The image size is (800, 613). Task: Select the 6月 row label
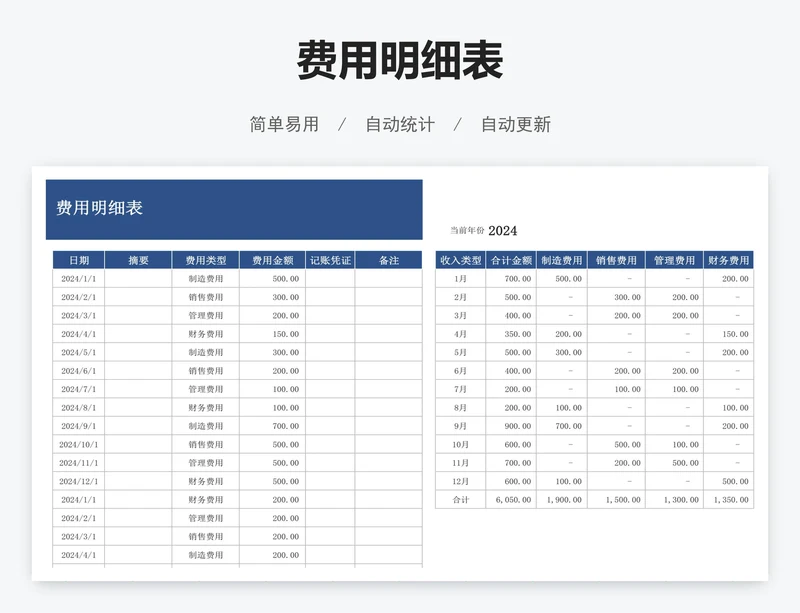click(x=460, y=371)
